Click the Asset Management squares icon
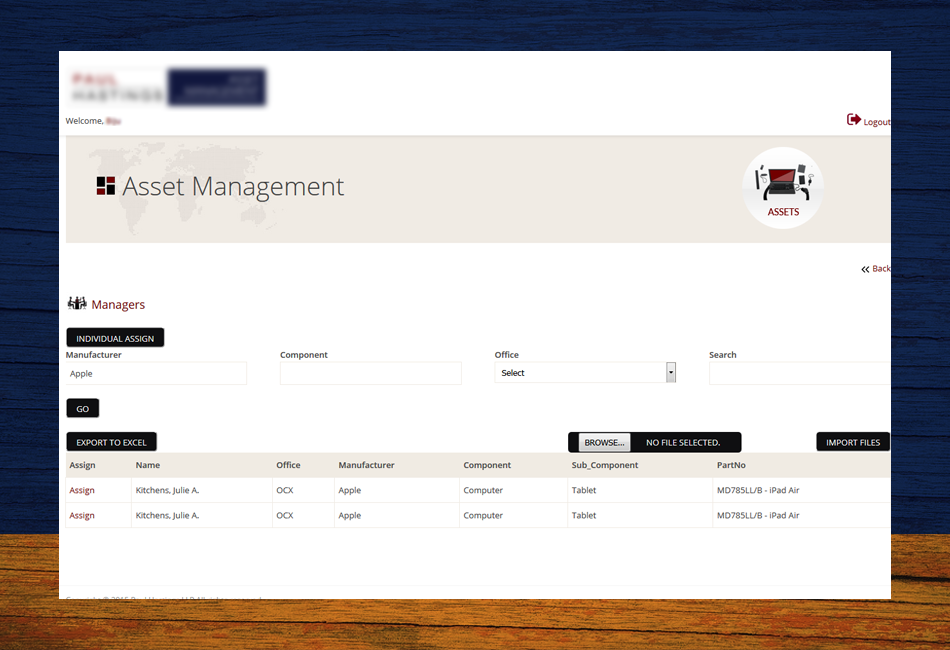950x650 pixels. (107, 186)
